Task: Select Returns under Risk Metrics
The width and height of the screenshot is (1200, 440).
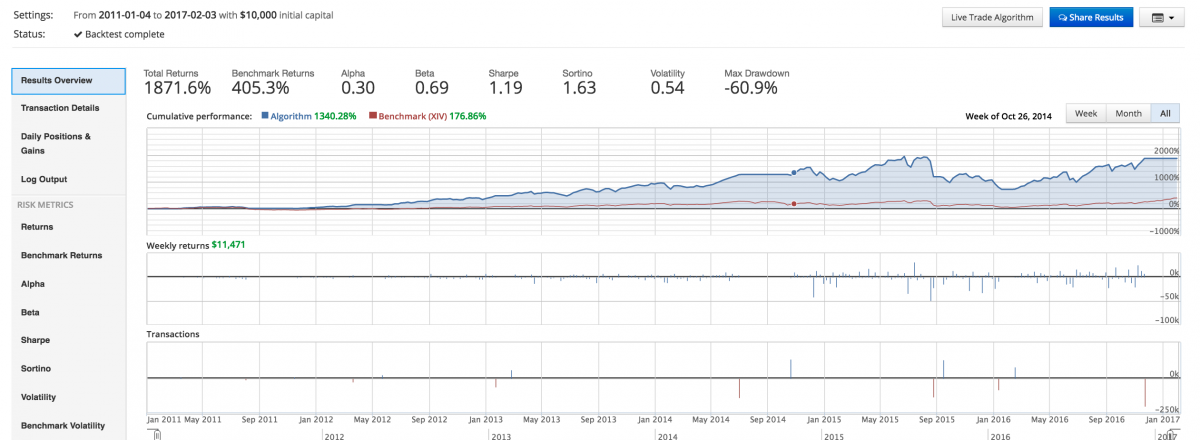Action: coord(37,227)
